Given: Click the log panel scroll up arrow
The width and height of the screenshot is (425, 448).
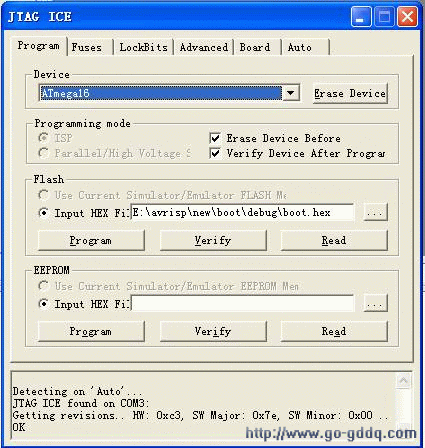Looking at the screenshot, I should [403, 380].
